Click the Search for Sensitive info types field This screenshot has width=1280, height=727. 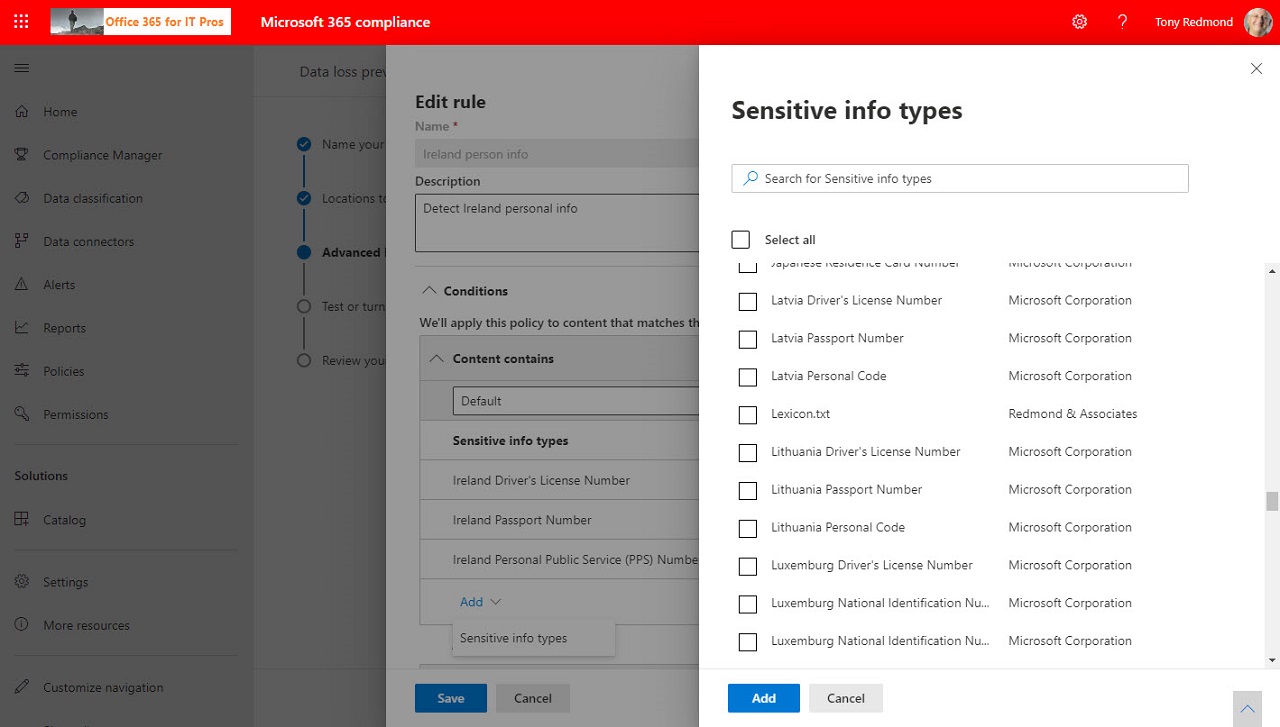(960, 179)
